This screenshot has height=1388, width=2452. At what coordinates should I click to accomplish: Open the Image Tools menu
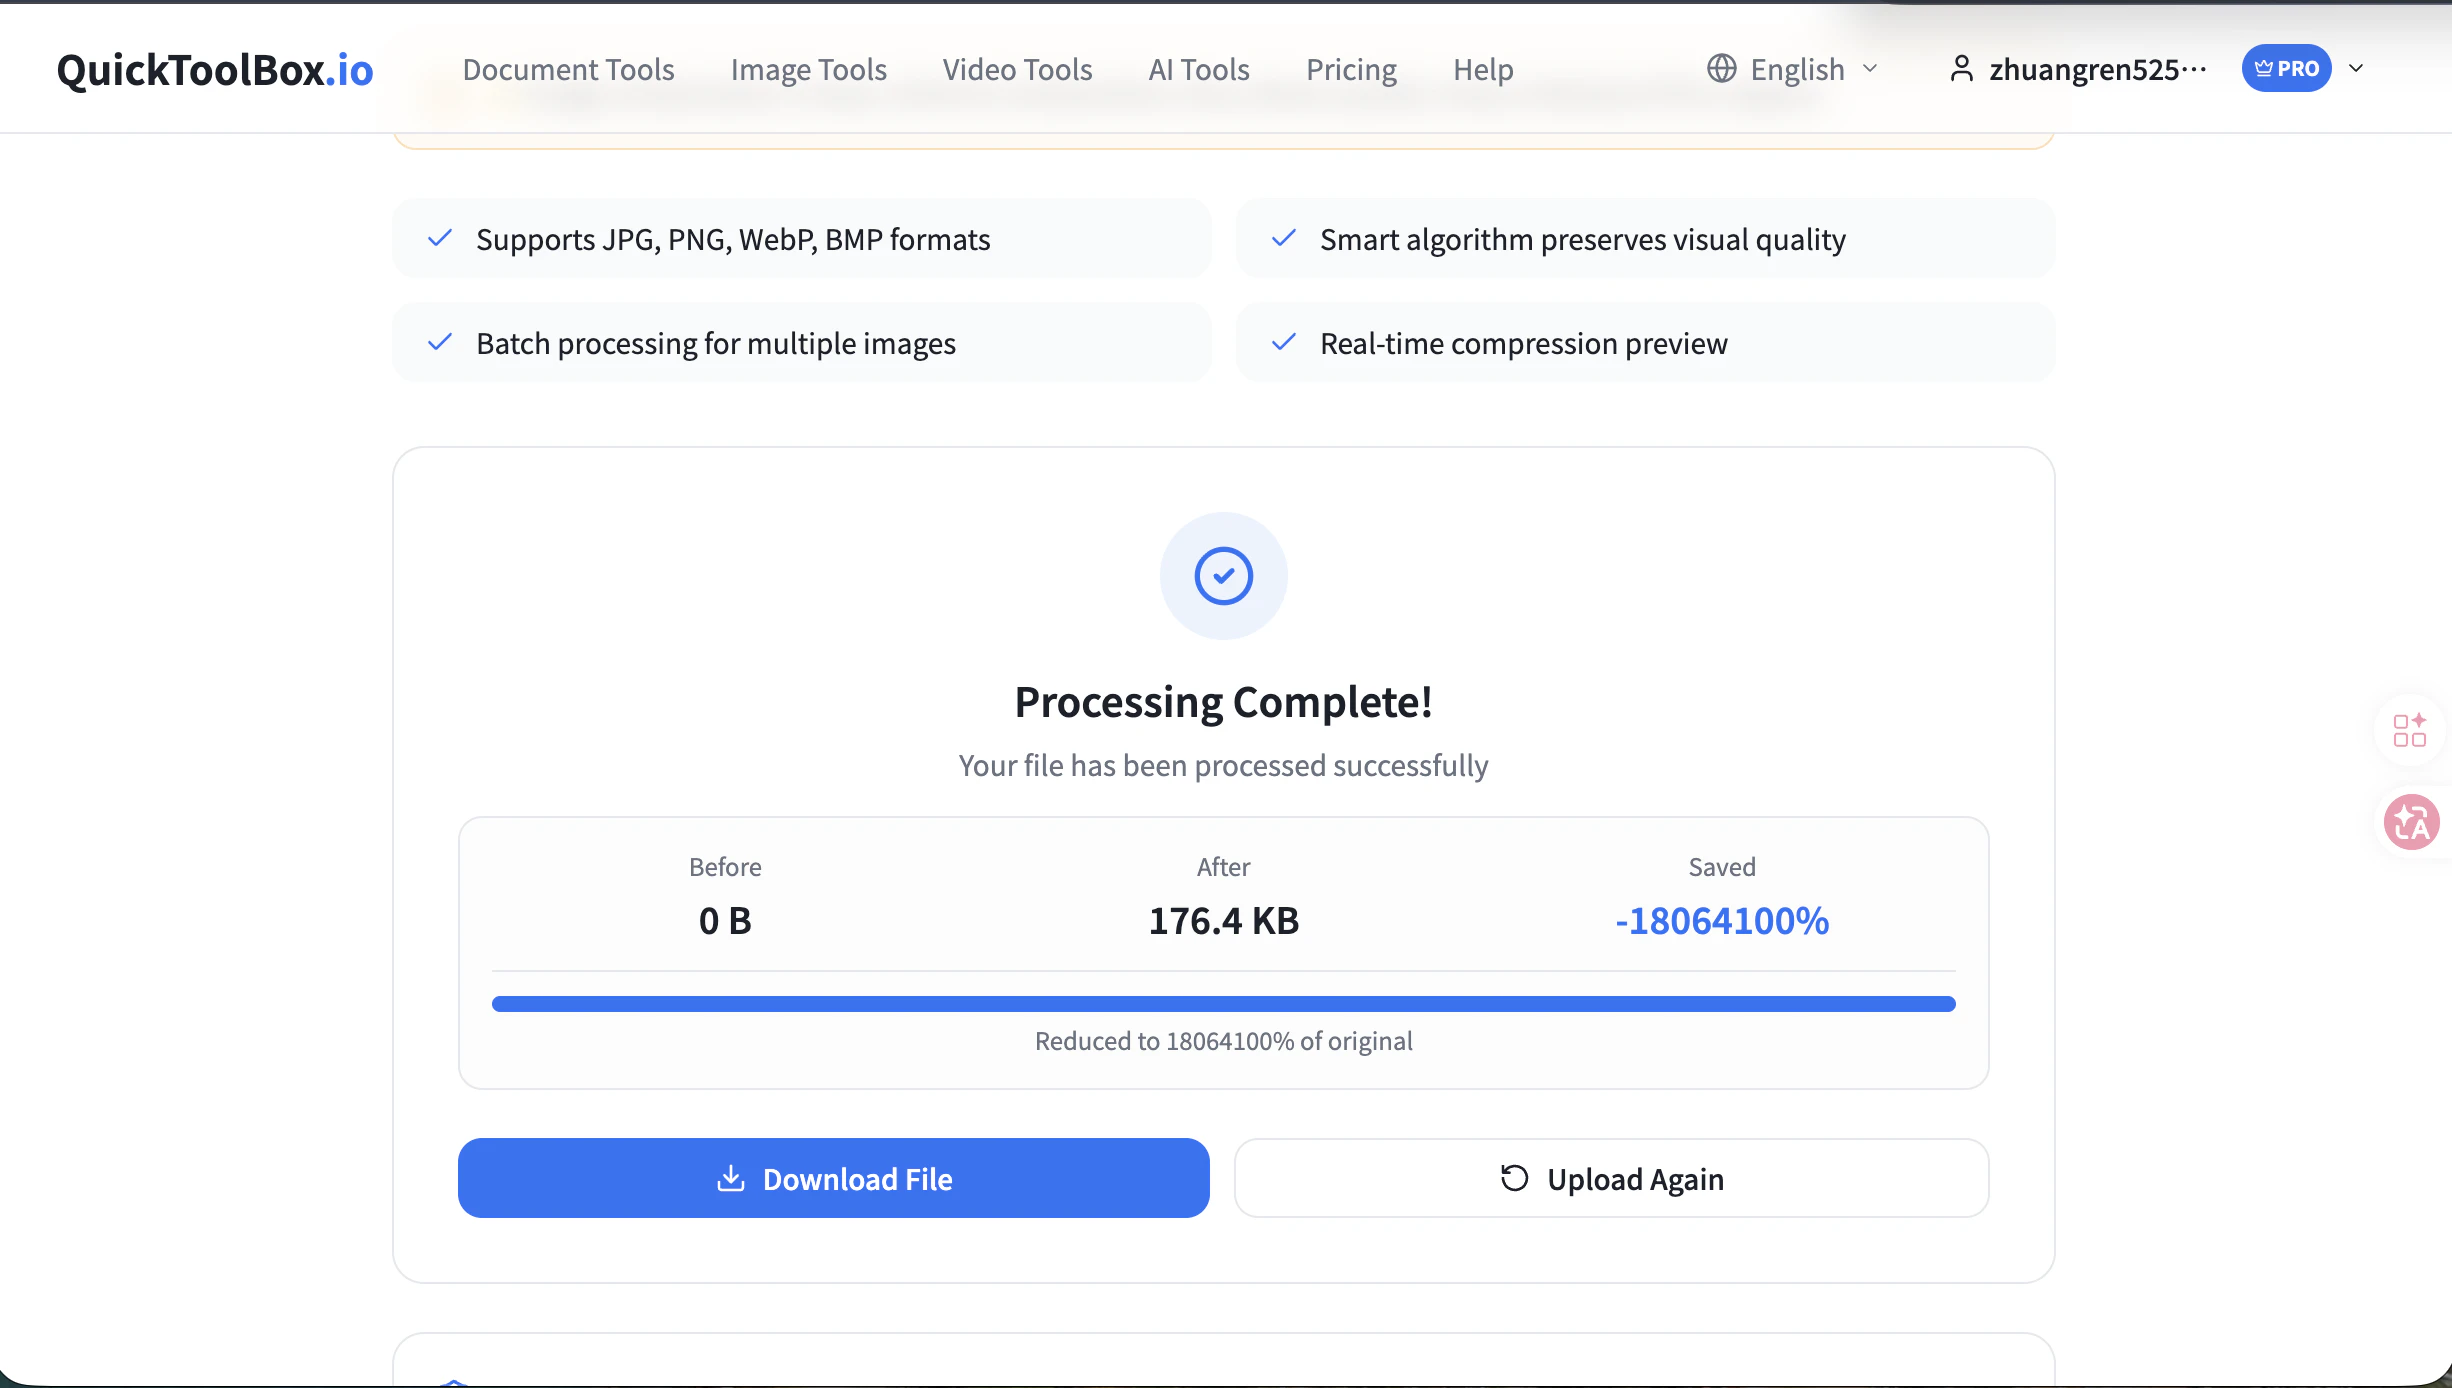pos(808,68)
